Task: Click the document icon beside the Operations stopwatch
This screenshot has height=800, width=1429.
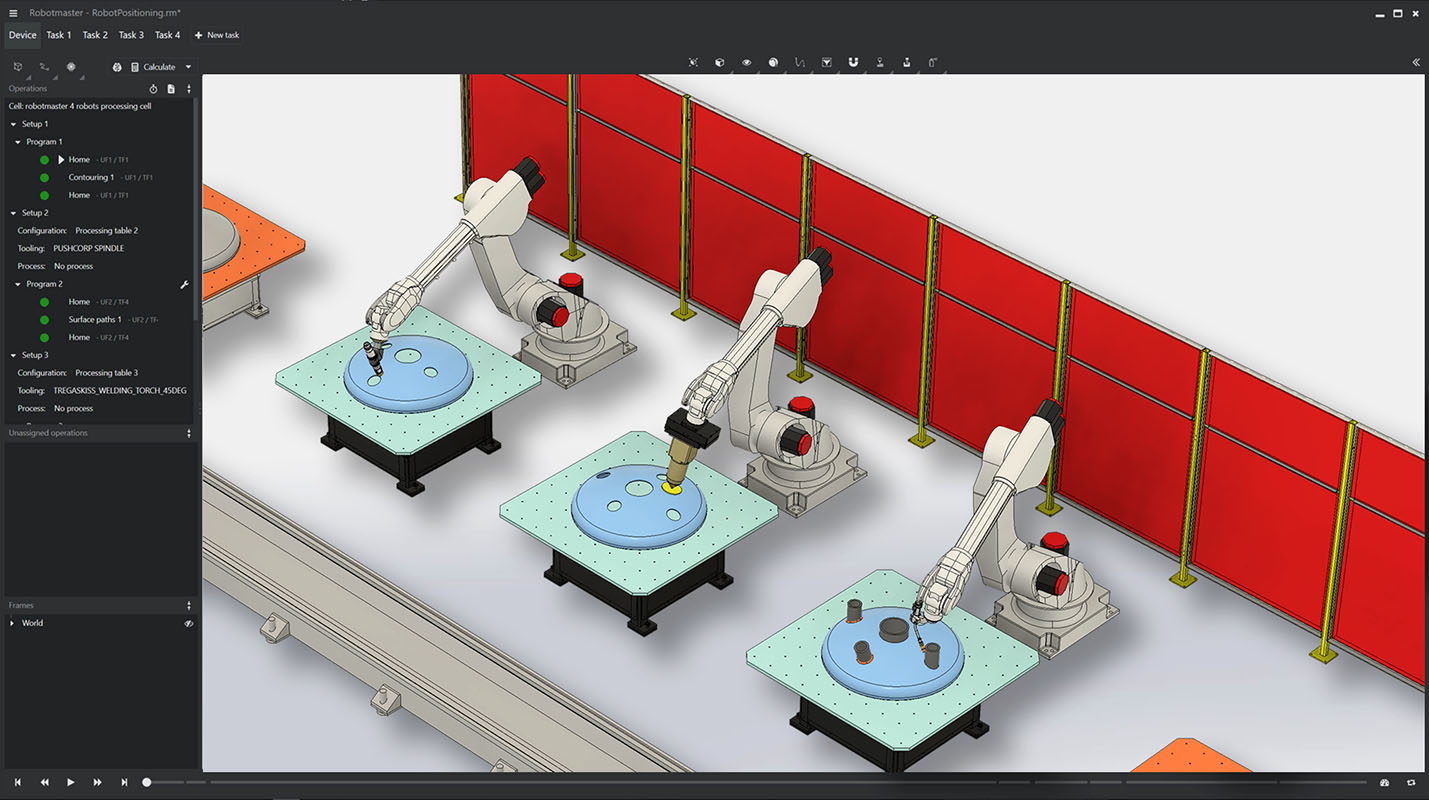Action: 170,88
